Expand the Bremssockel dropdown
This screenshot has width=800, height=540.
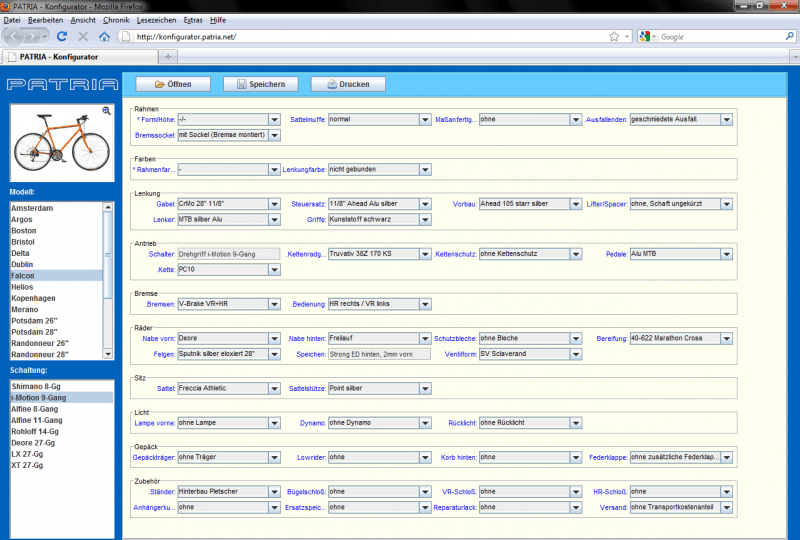coord(274,135)
